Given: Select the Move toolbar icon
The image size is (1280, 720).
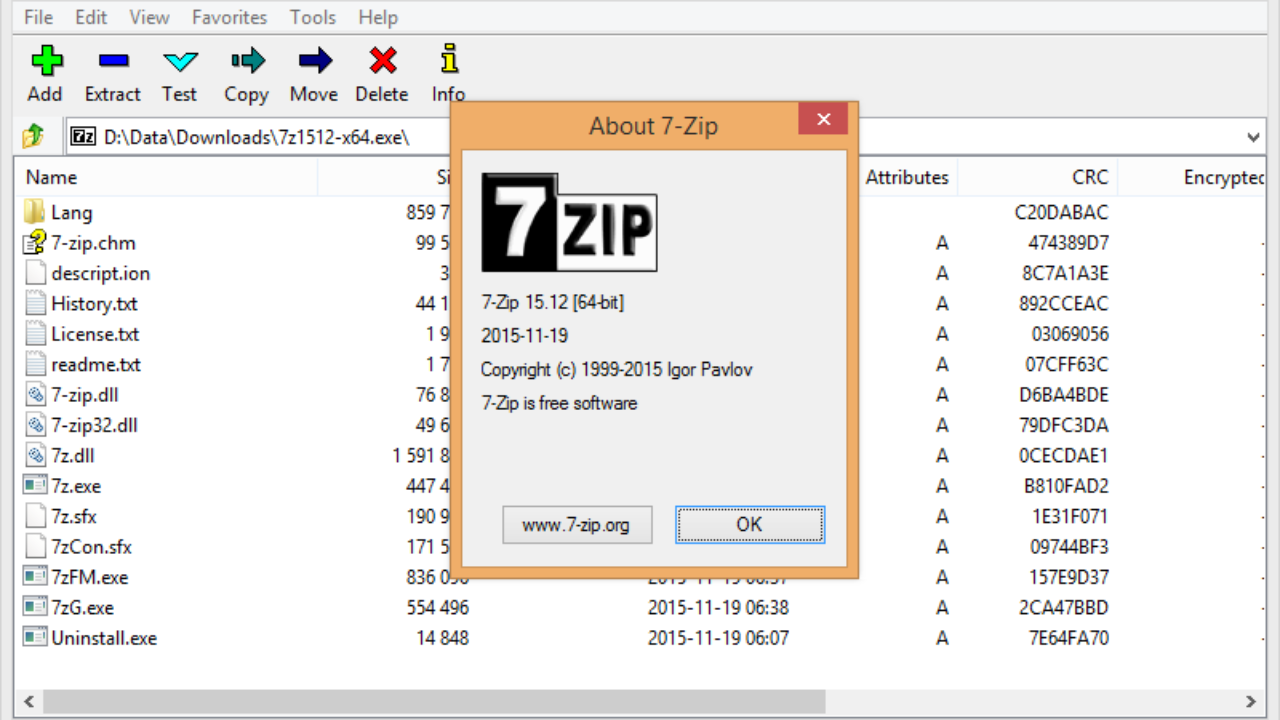Looking at the screenshot, I should click(x=314, y=61).
